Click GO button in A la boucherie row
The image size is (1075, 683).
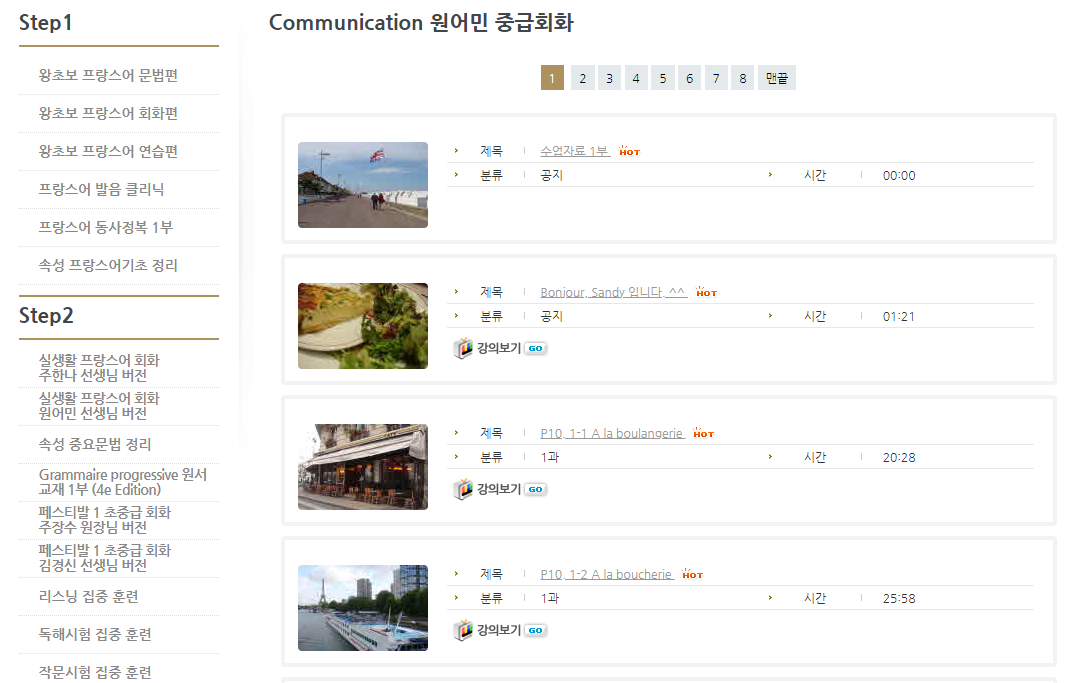535,630
